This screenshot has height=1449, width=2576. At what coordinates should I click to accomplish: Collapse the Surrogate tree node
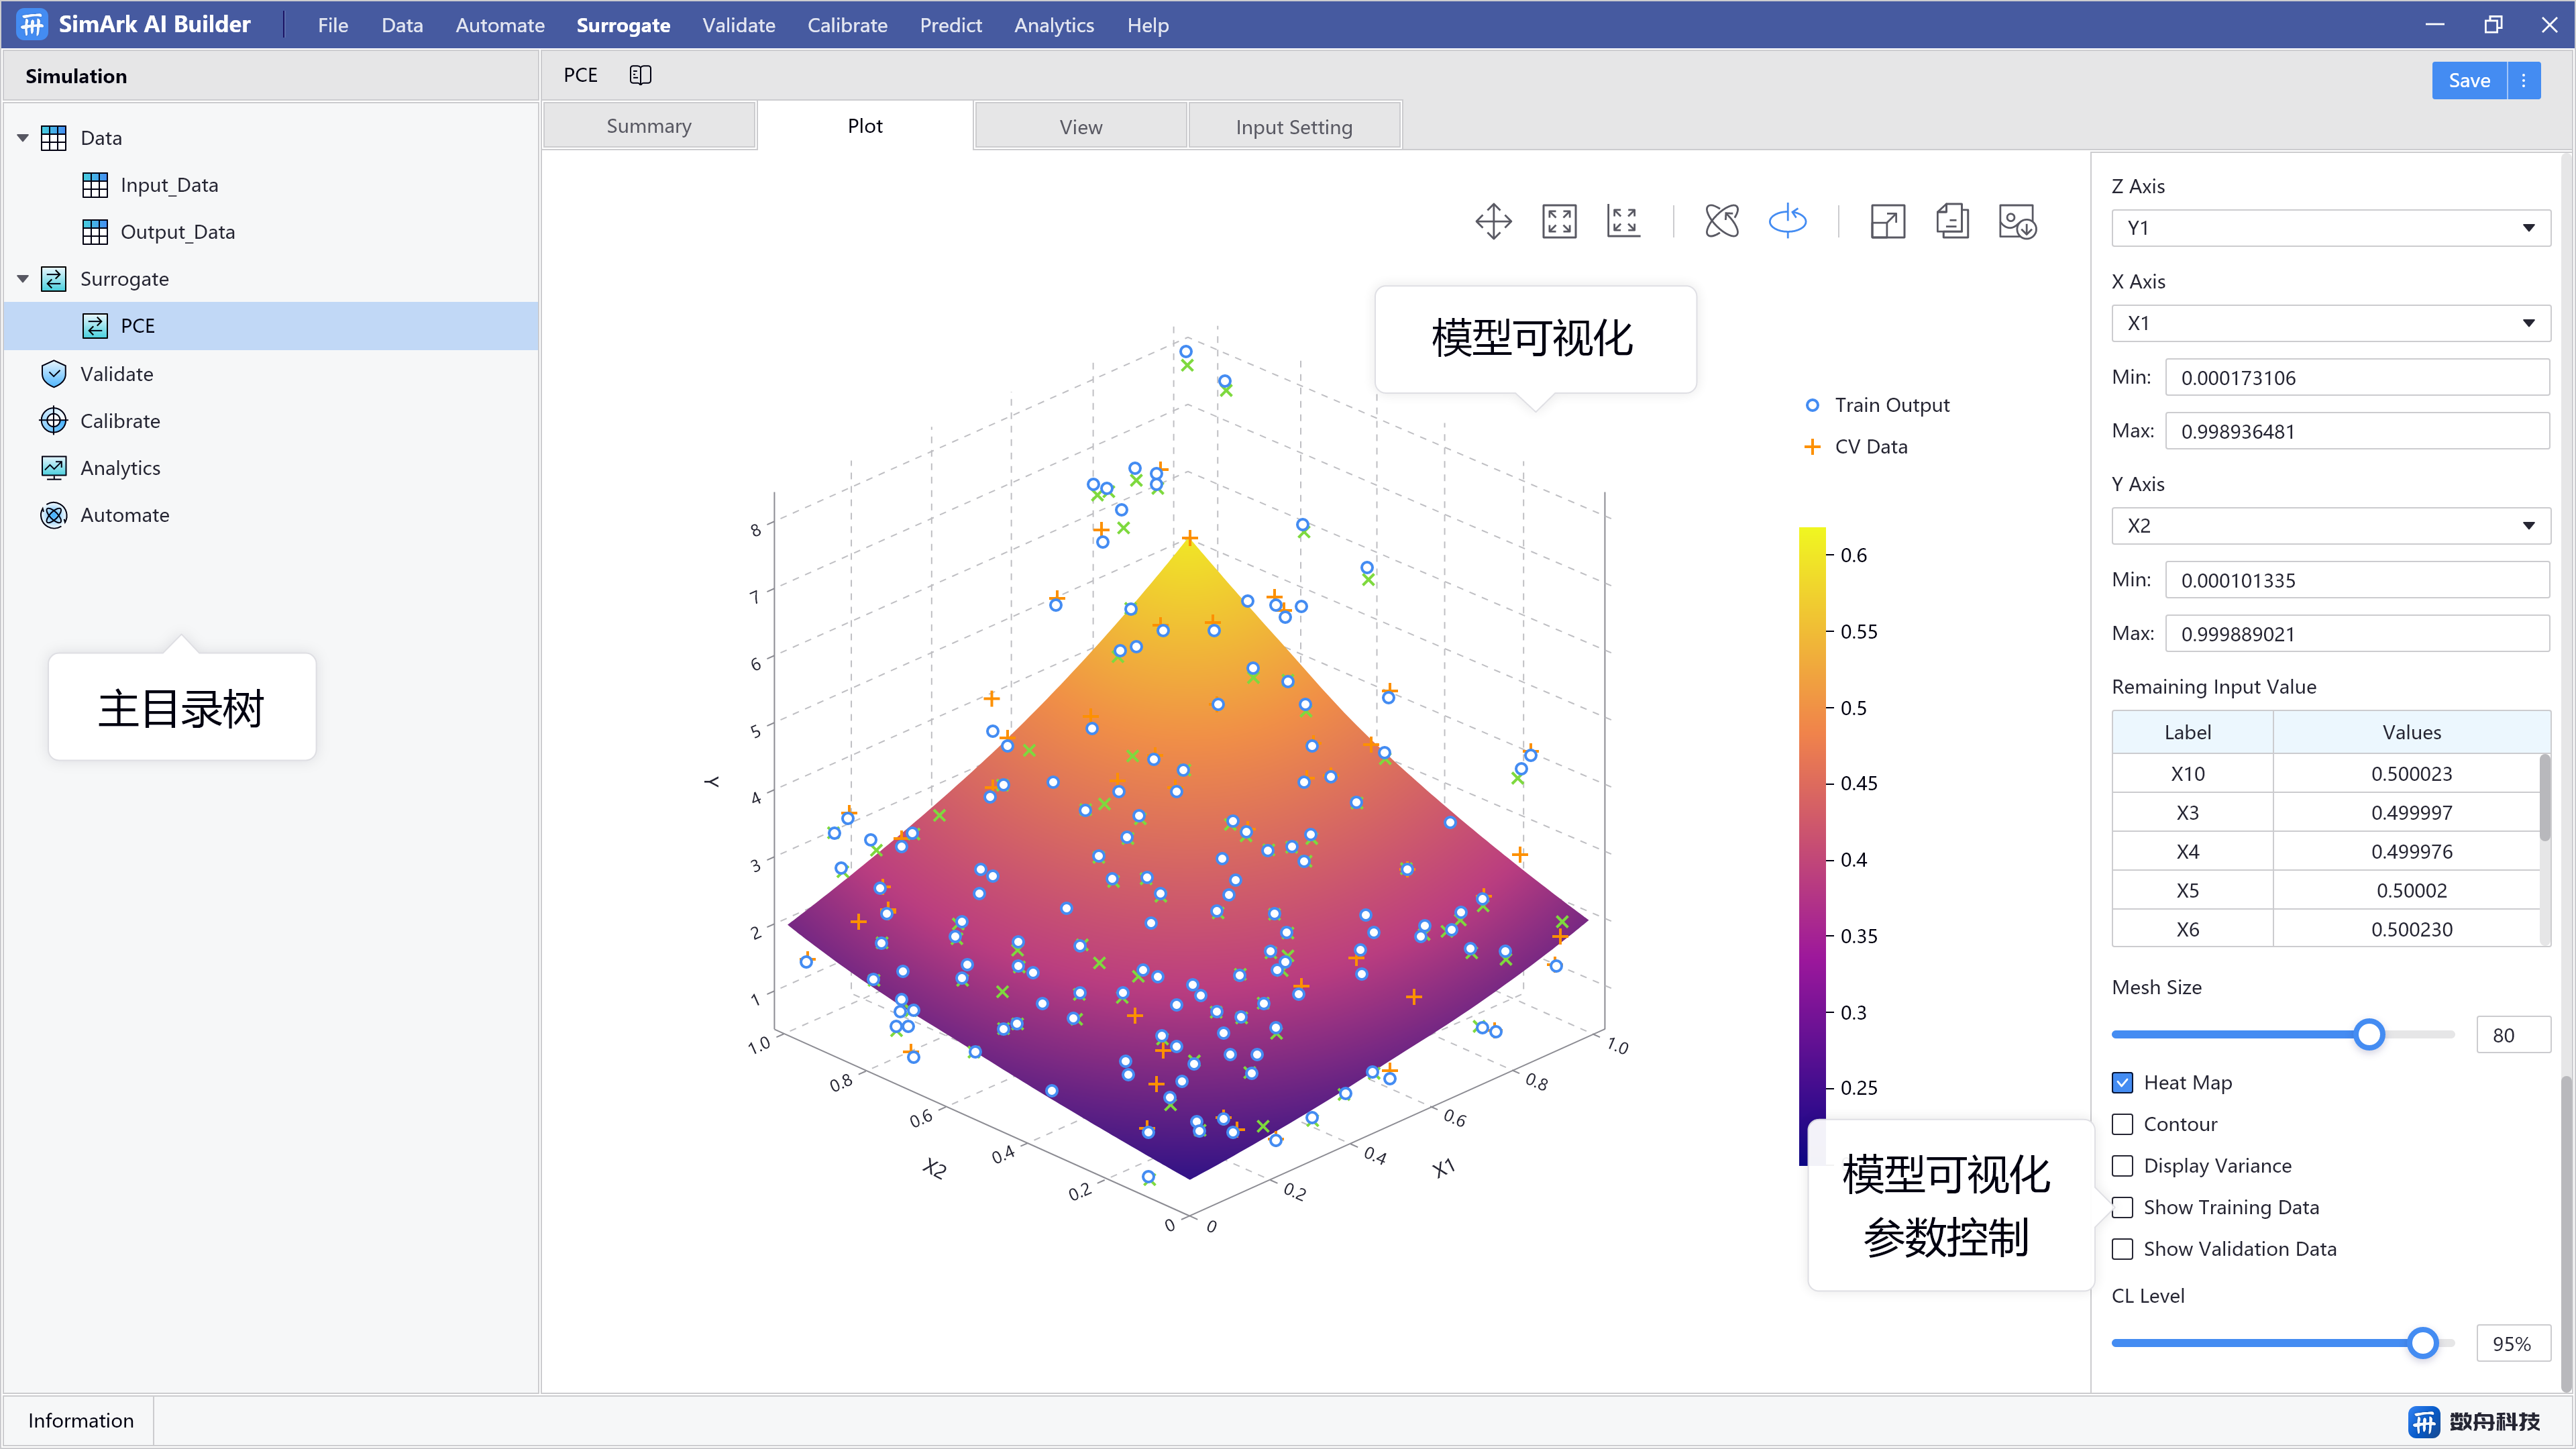(22, 279)
